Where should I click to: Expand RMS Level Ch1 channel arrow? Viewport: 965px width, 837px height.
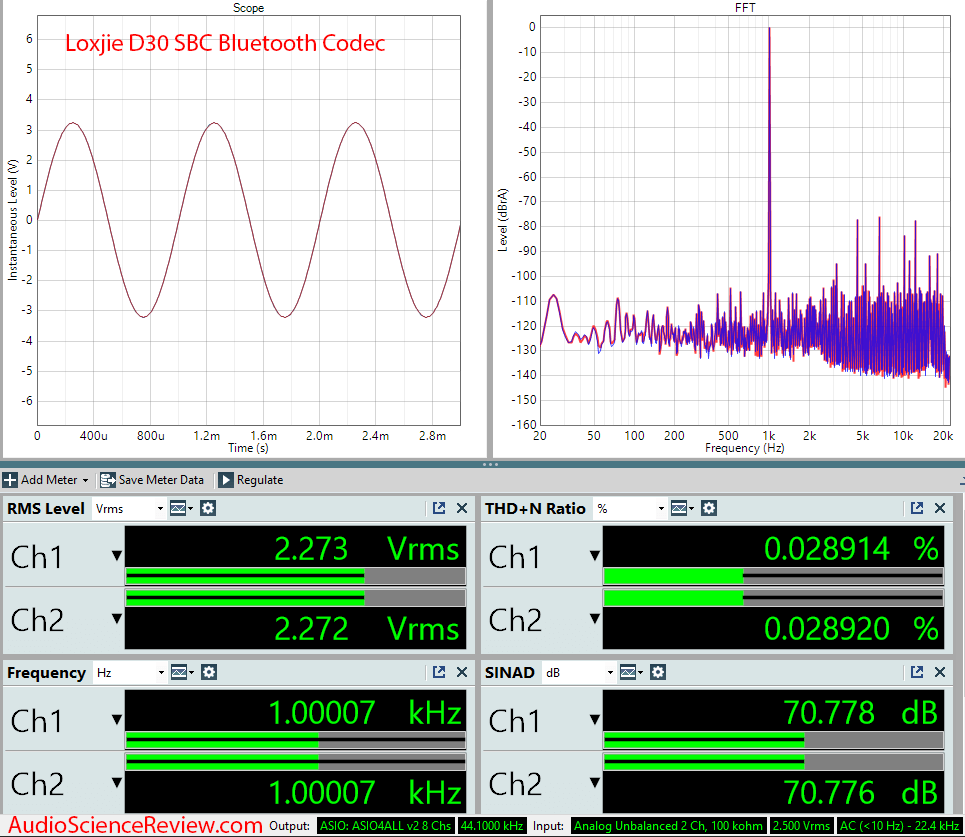click(116, 556)
